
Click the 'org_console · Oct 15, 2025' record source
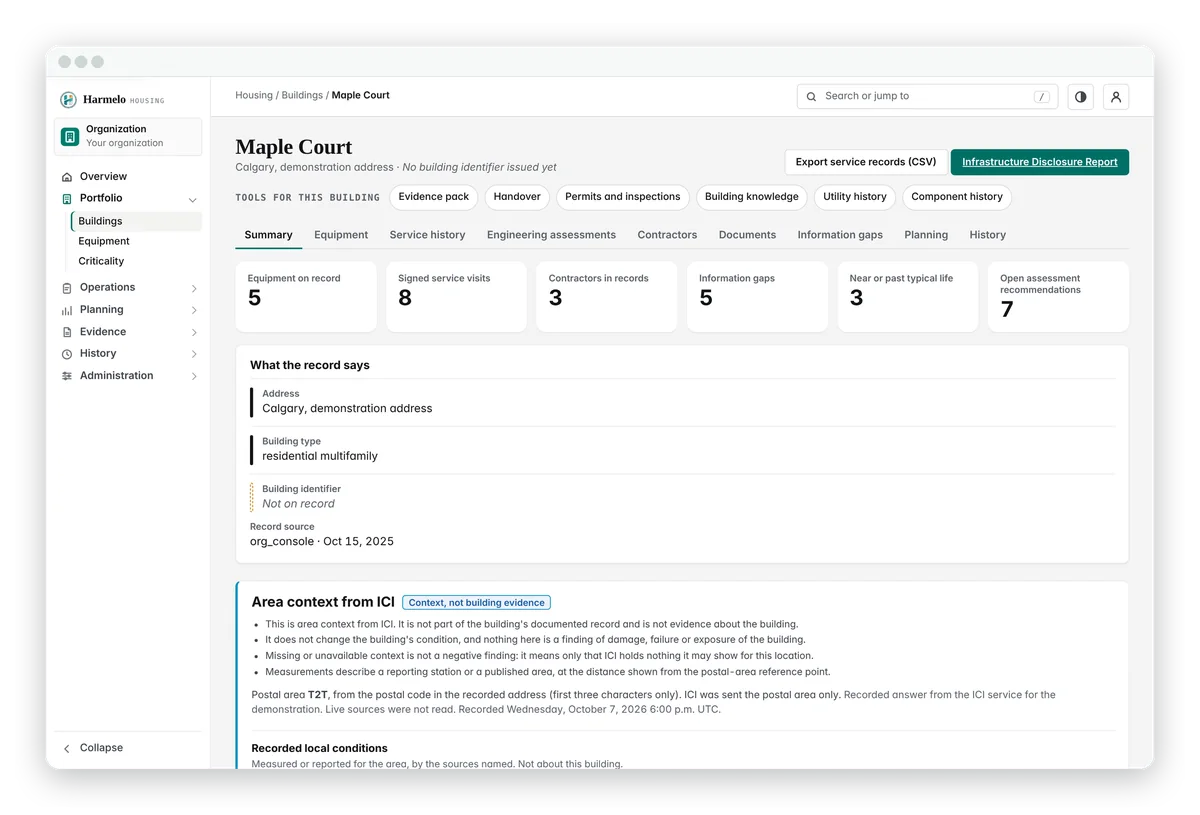point(322,542)
